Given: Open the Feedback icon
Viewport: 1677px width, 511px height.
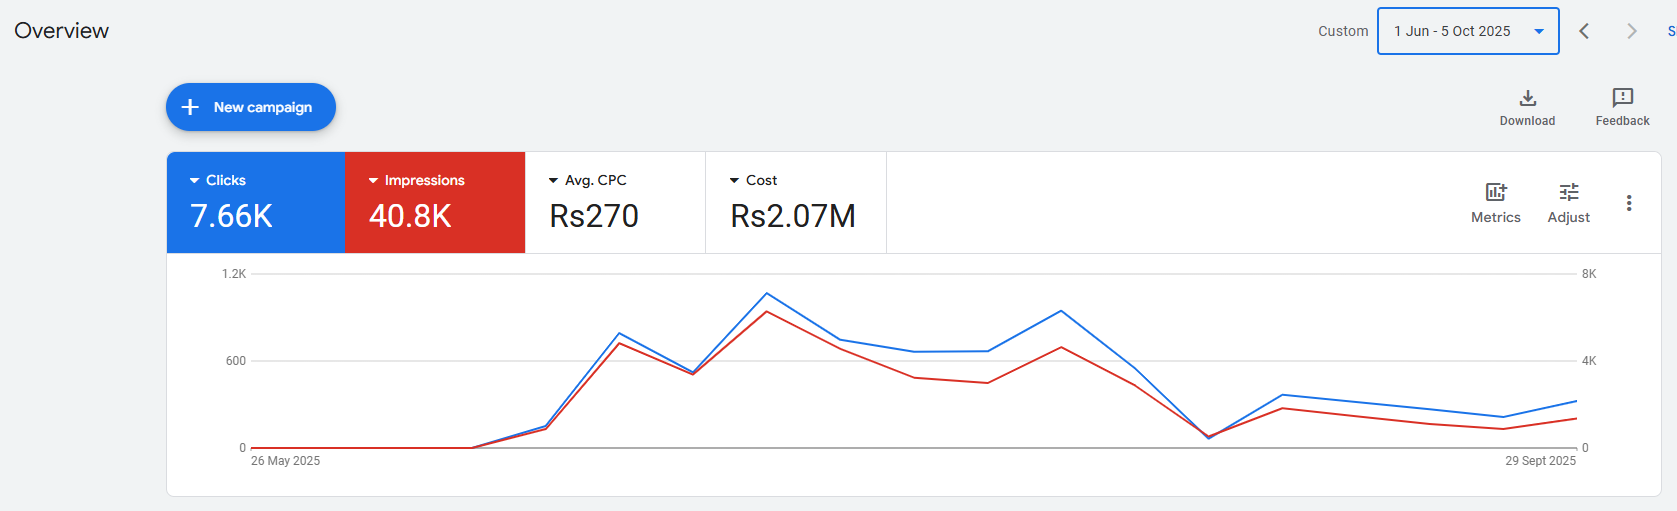Looking at the screenshot, I should coord(1622,98).
